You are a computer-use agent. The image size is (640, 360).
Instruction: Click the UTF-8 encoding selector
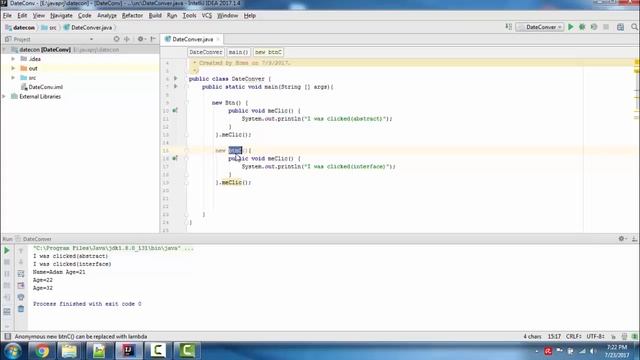[595, 336]
